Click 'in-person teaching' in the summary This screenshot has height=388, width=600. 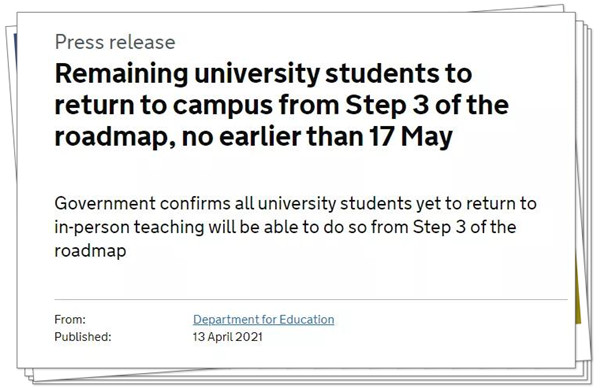130,227
